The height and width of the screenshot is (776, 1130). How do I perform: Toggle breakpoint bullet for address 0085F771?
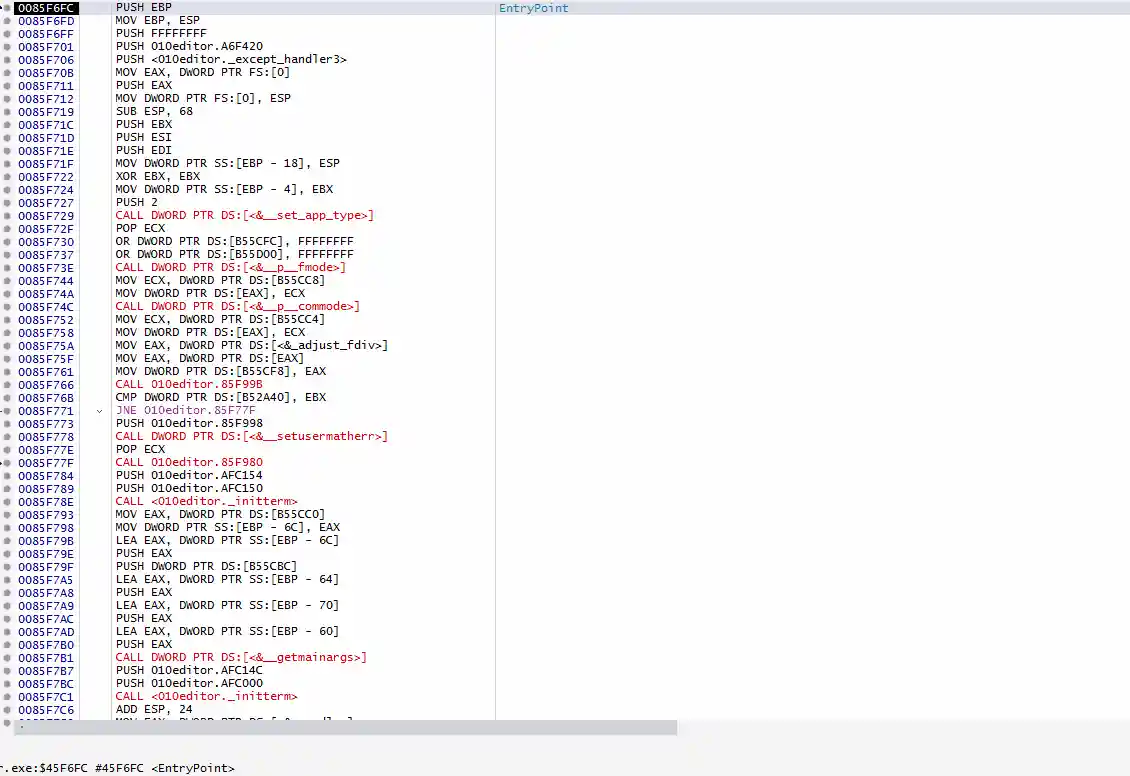pos(9,411)
